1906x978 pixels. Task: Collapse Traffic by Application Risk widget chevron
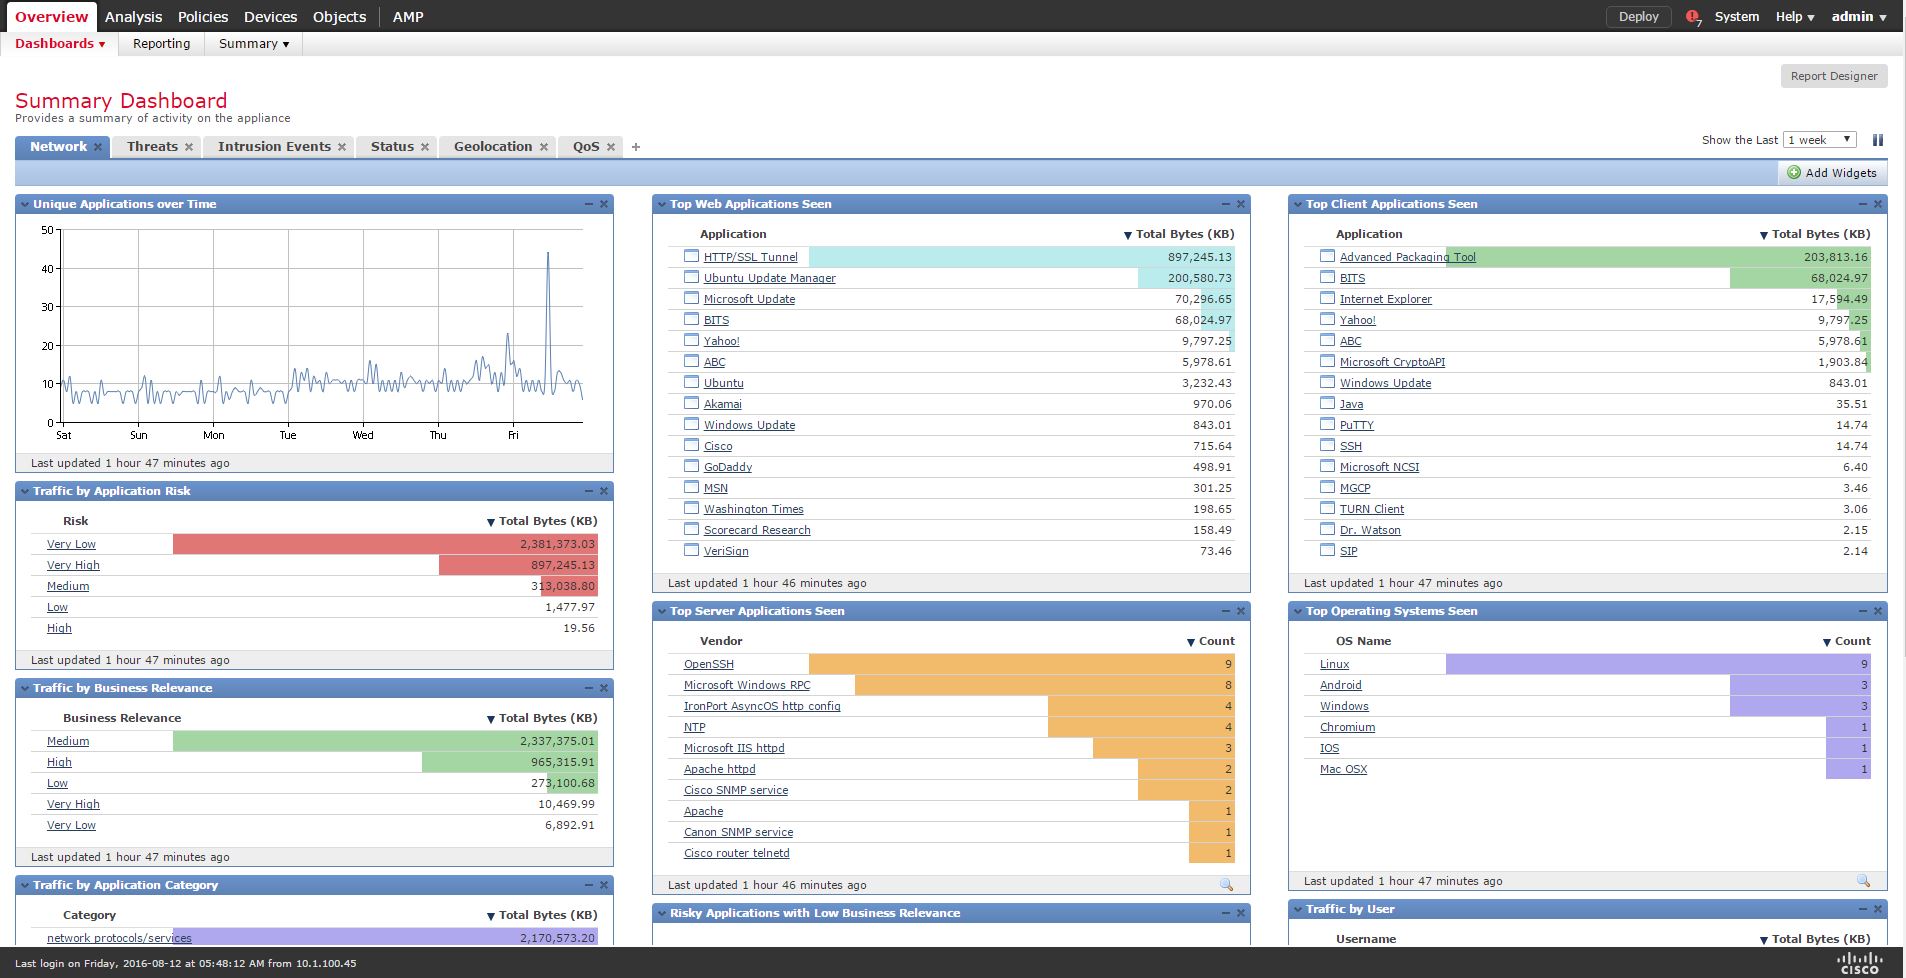click(25, 491)
